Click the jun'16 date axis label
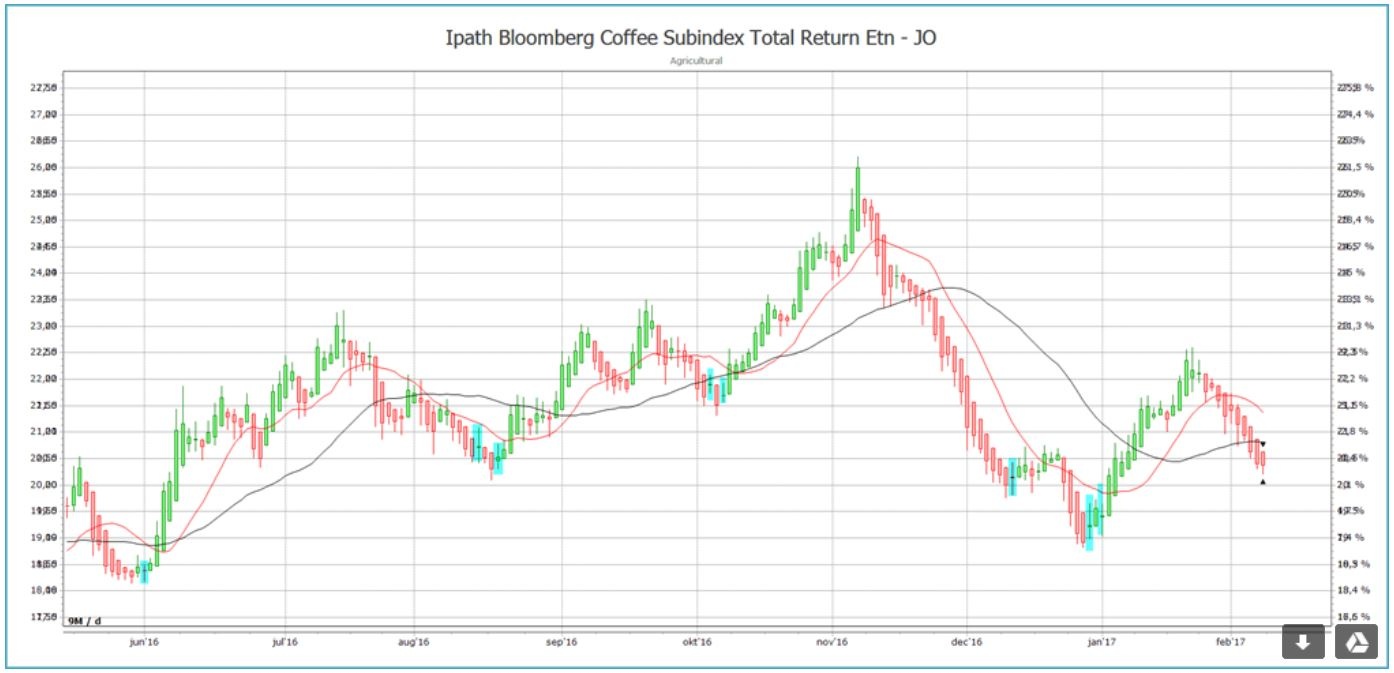 tap(145, 642)
